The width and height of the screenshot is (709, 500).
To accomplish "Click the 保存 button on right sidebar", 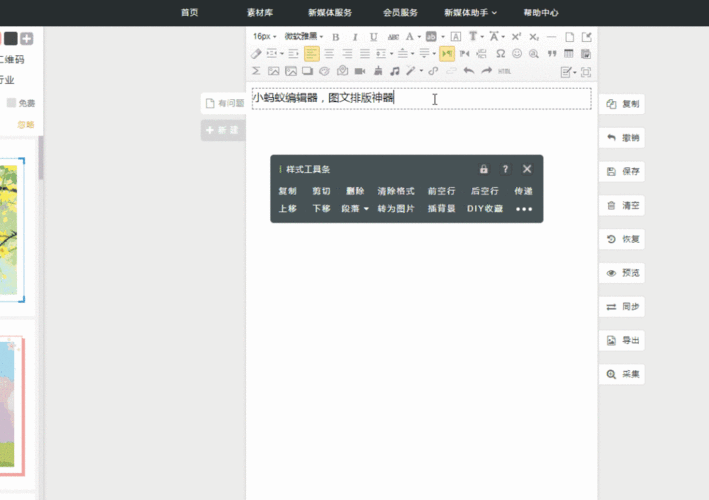I will click(623, 171).
